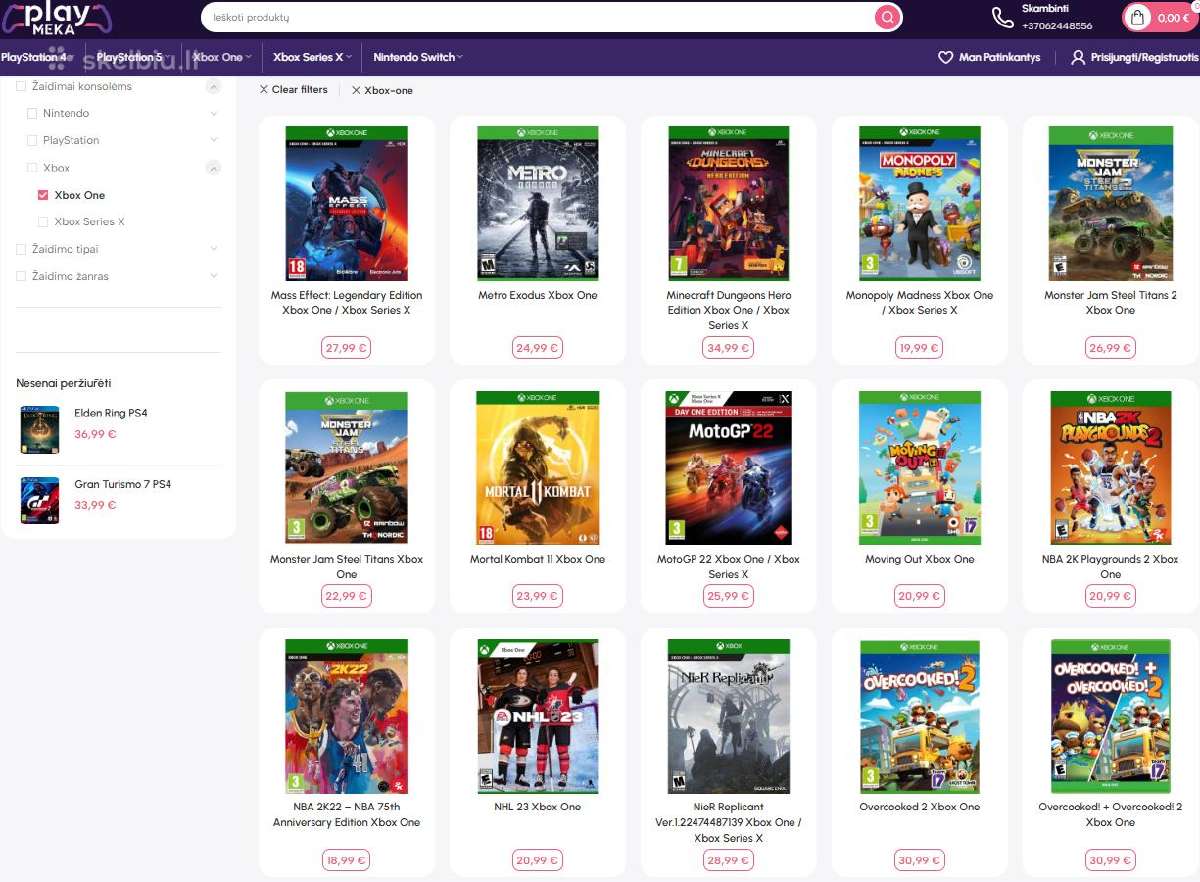Open Mortal Kombat 11 cover image

tap(538, 468)
